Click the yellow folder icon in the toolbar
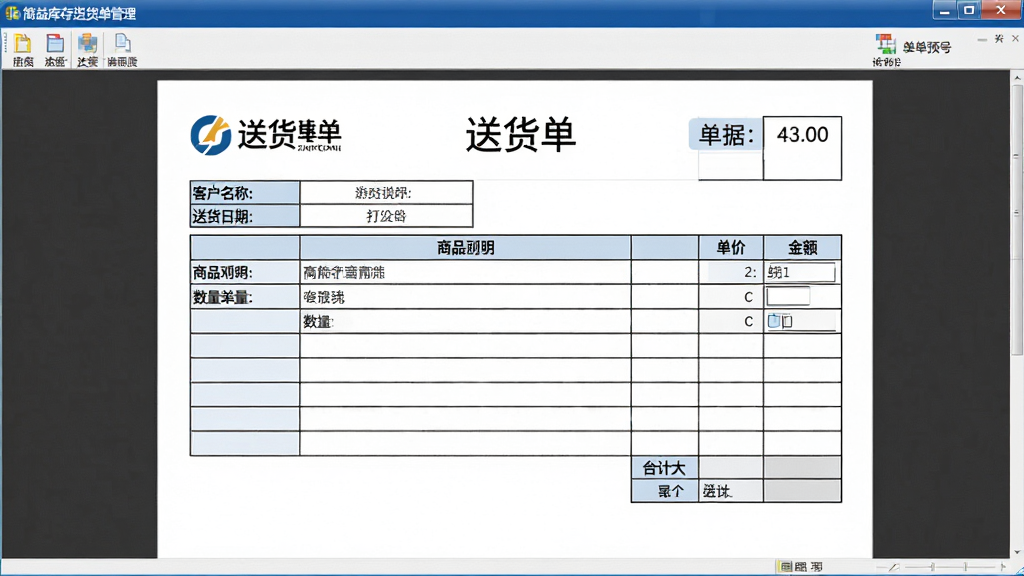 pyautogui.click(x=23, y=44)
